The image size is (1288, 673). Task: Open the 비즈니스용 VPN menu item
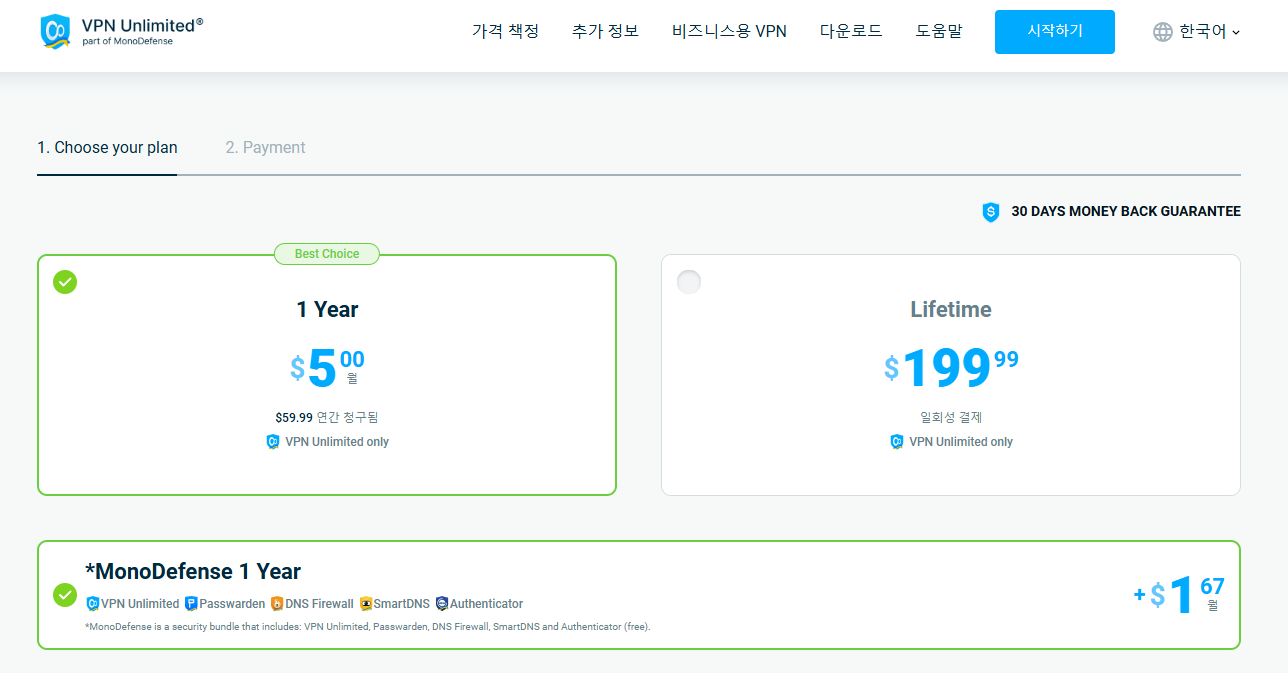(729, 31)
